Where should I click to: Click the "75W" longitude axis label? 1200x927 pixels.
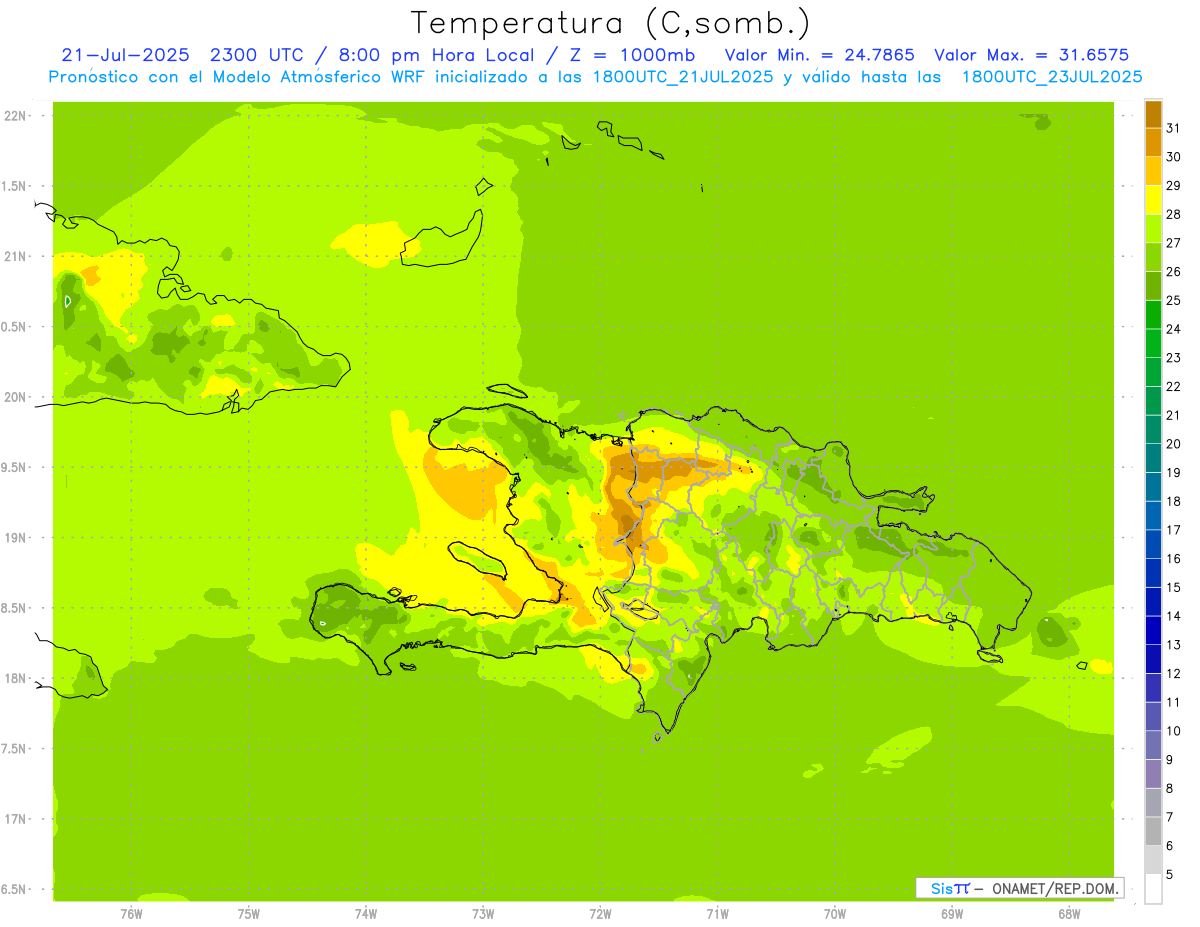click(x=249, y=914)
